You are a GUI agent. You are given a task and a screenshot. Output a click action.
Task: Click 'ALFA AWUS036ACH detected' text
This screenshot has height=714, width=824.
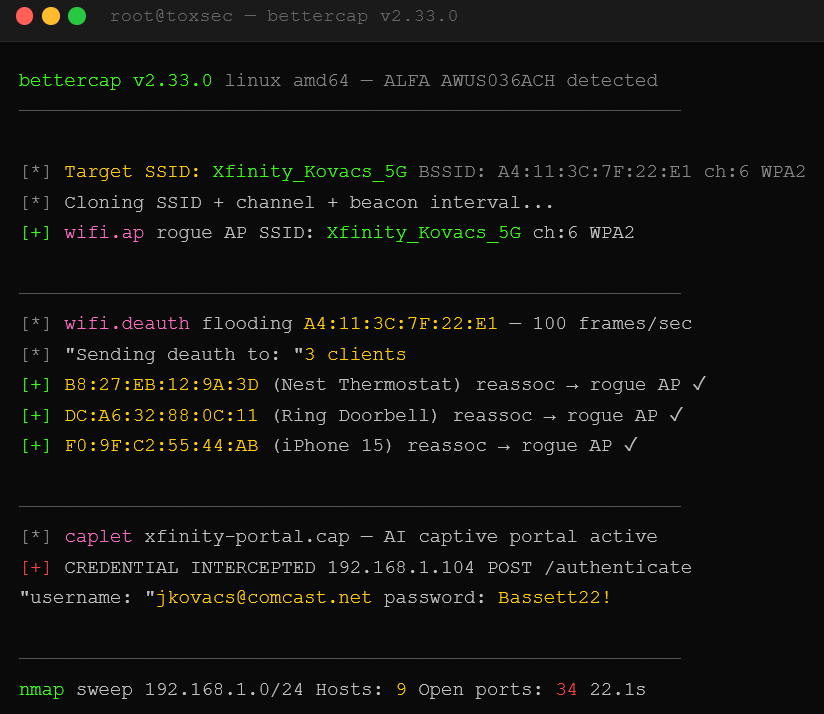point(521,80)
